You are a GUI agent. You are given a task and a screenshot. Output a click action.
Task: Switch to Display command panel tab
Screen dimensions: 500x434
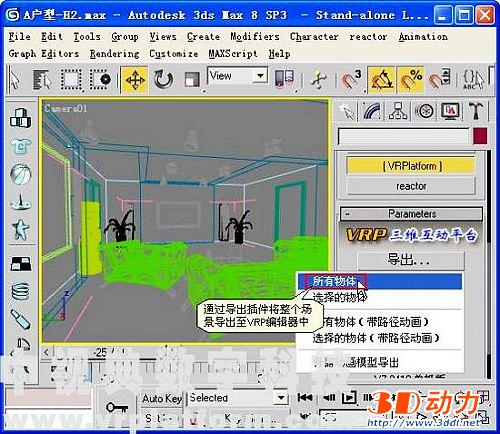[x=450, y=111]
